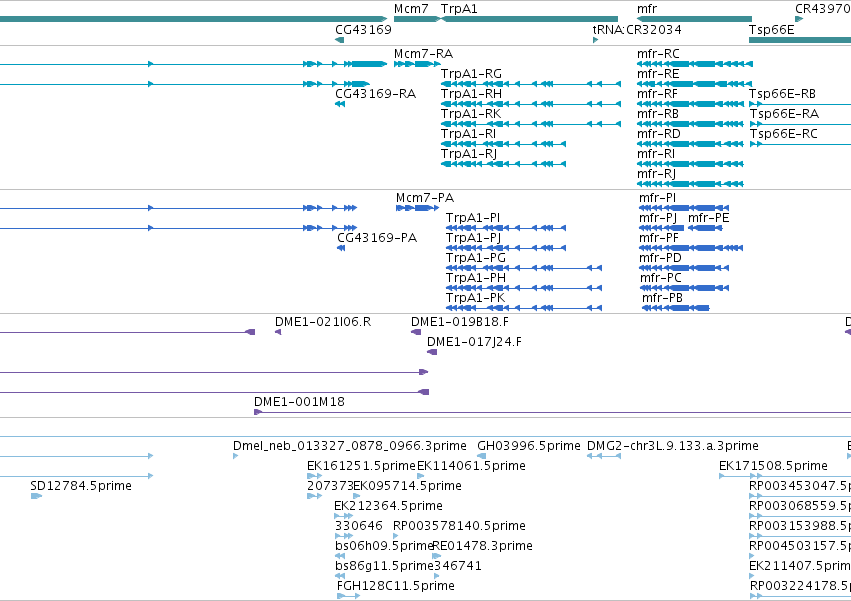Screen dimensions: 851x601
Task: Select the TrpA1-PI protein label
Action: tap(473, 218)
